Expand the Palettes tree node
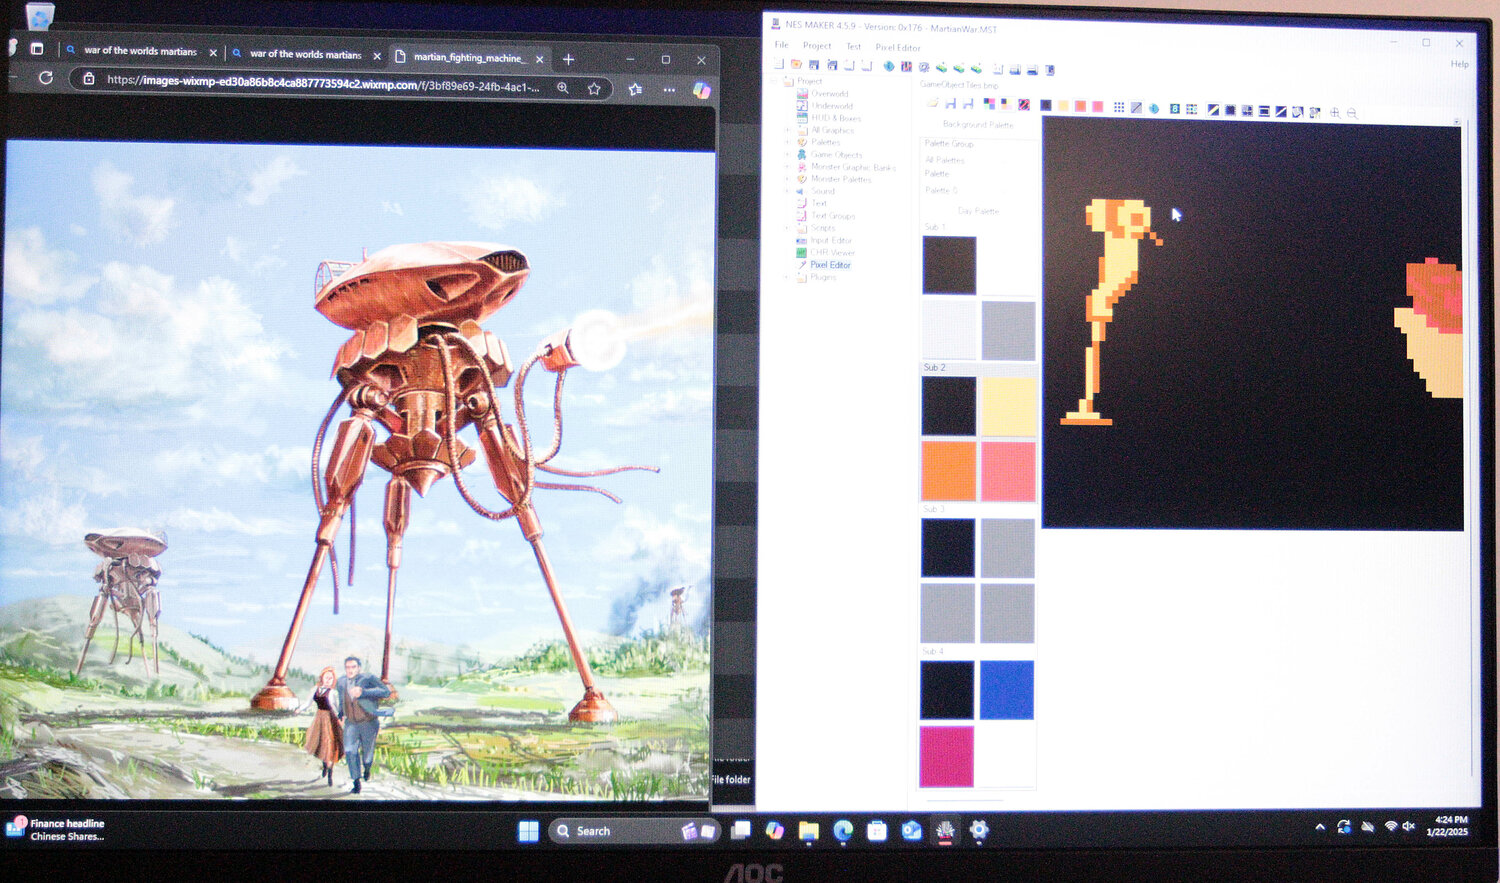 coord(788,142)
